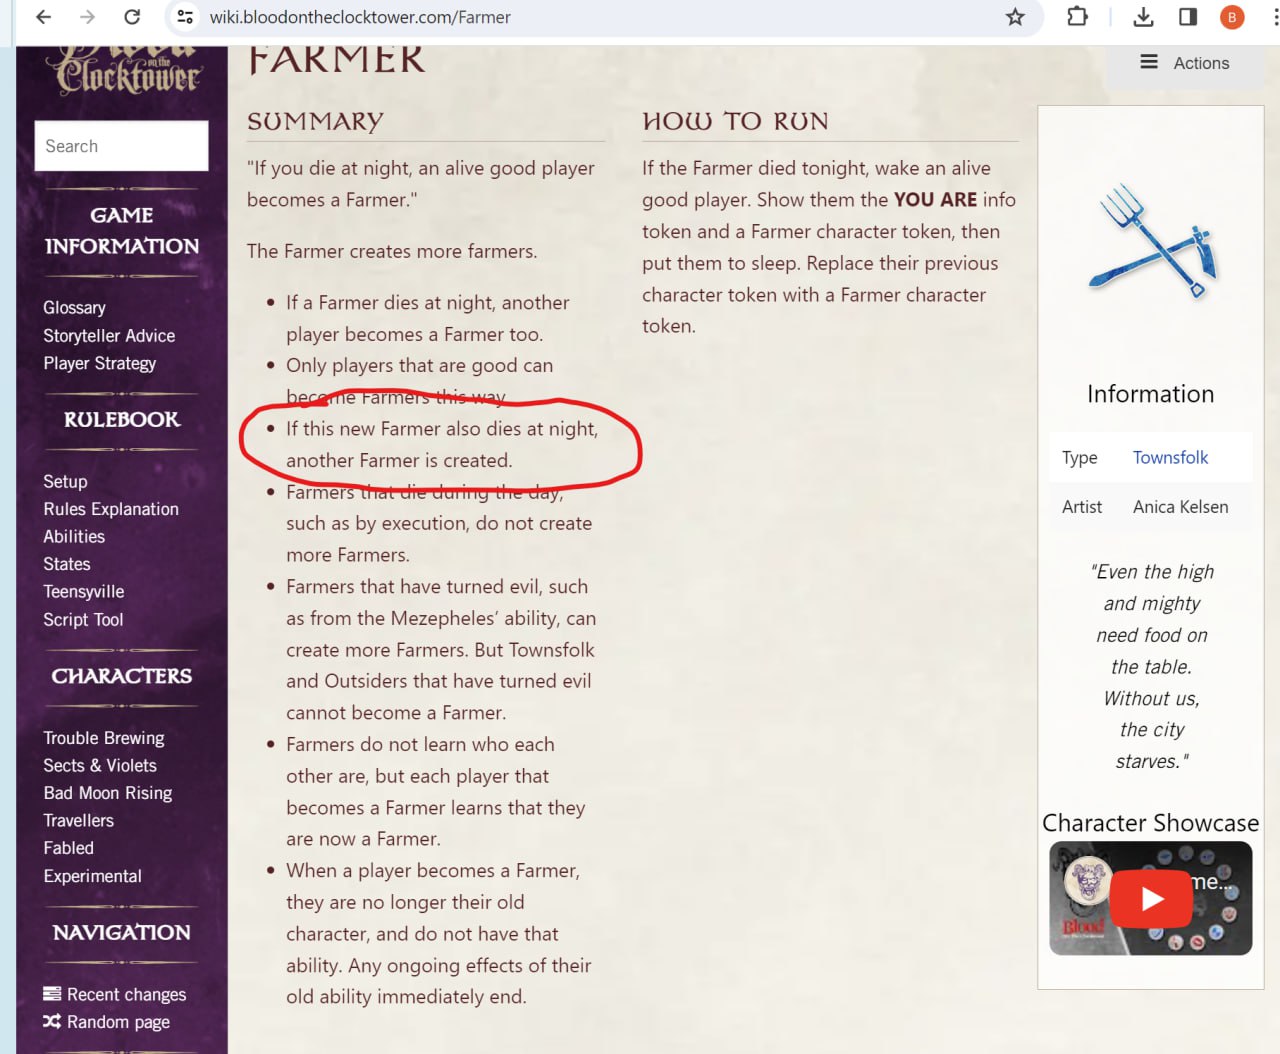Viewport: 1280px width, 1054px height.
Task: Follow the Townsfolk type link
Action: click(x=1170, y=457)
